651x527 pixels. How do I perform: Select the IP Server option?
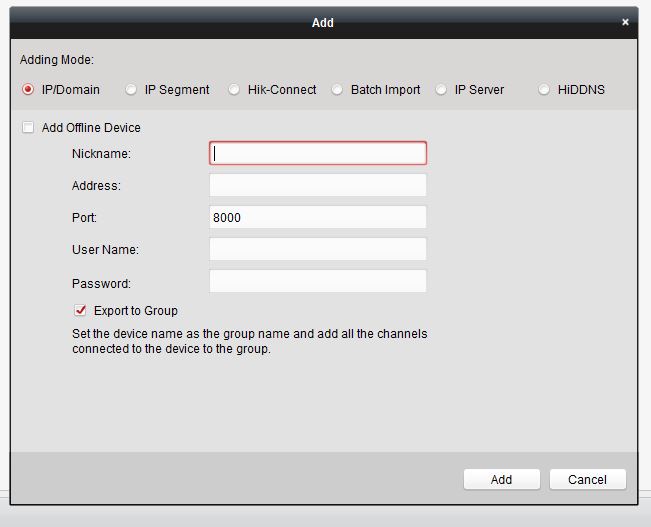[x=441, y=90]
